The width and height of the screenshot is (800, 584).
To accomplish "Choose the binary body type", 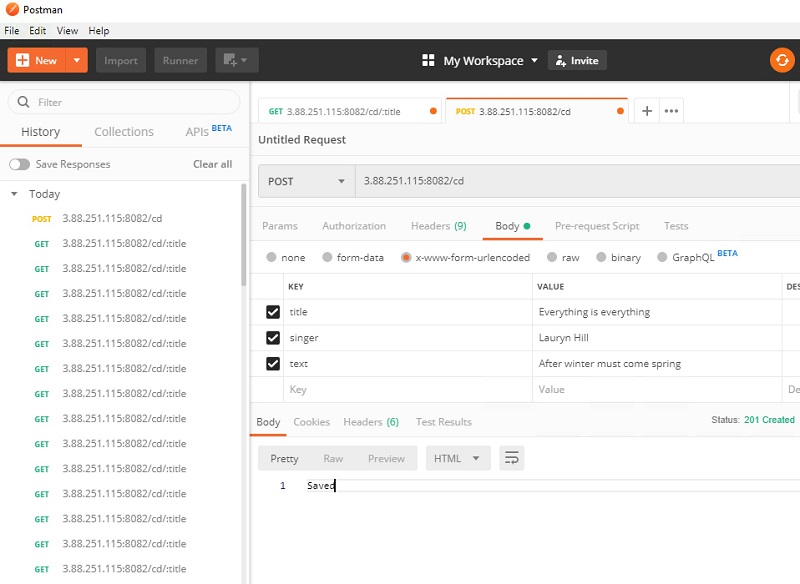I will 601,257.
